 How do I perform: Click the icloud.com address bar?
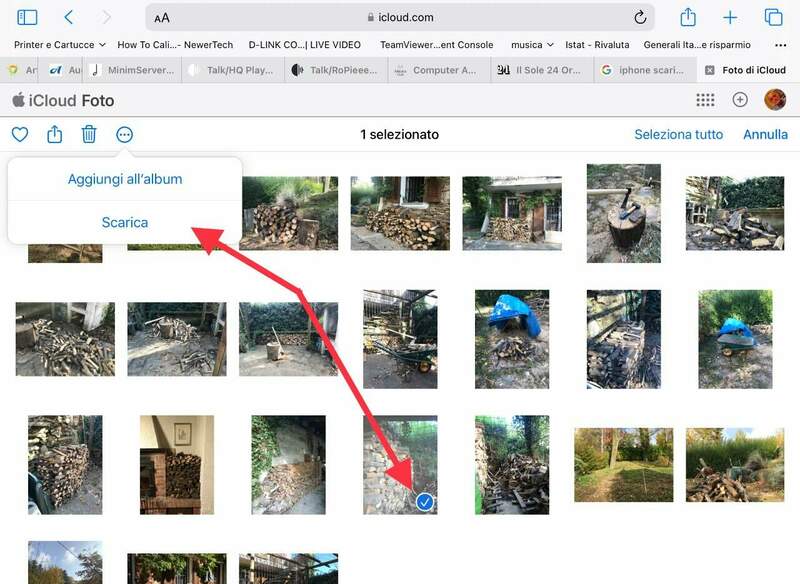coord(400,17)
